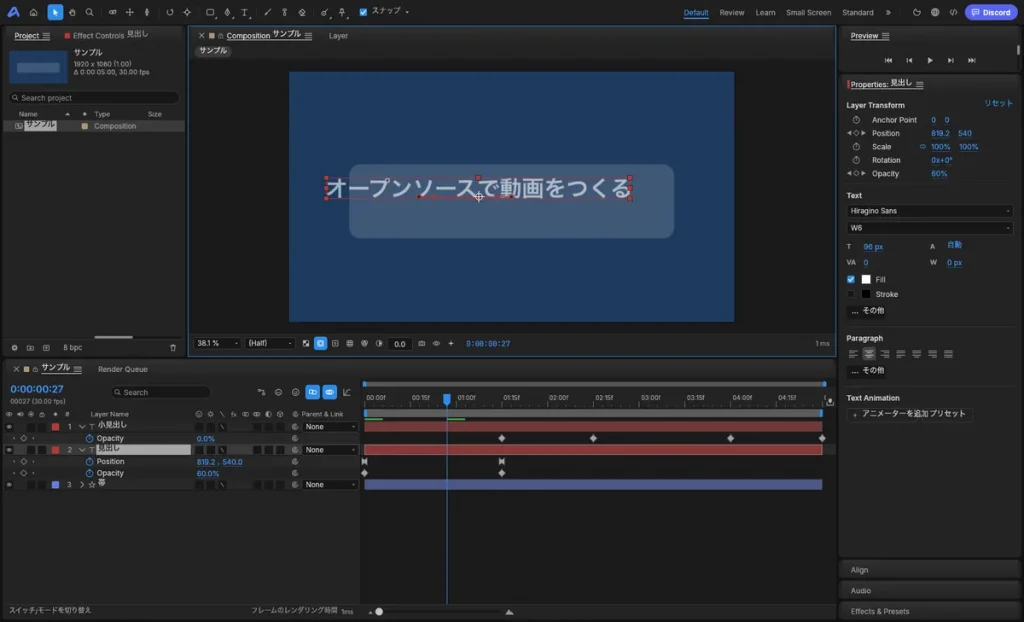Toggle the frame blending button in timeline
Screen dimensions: 1024x622
coord(312,392)
